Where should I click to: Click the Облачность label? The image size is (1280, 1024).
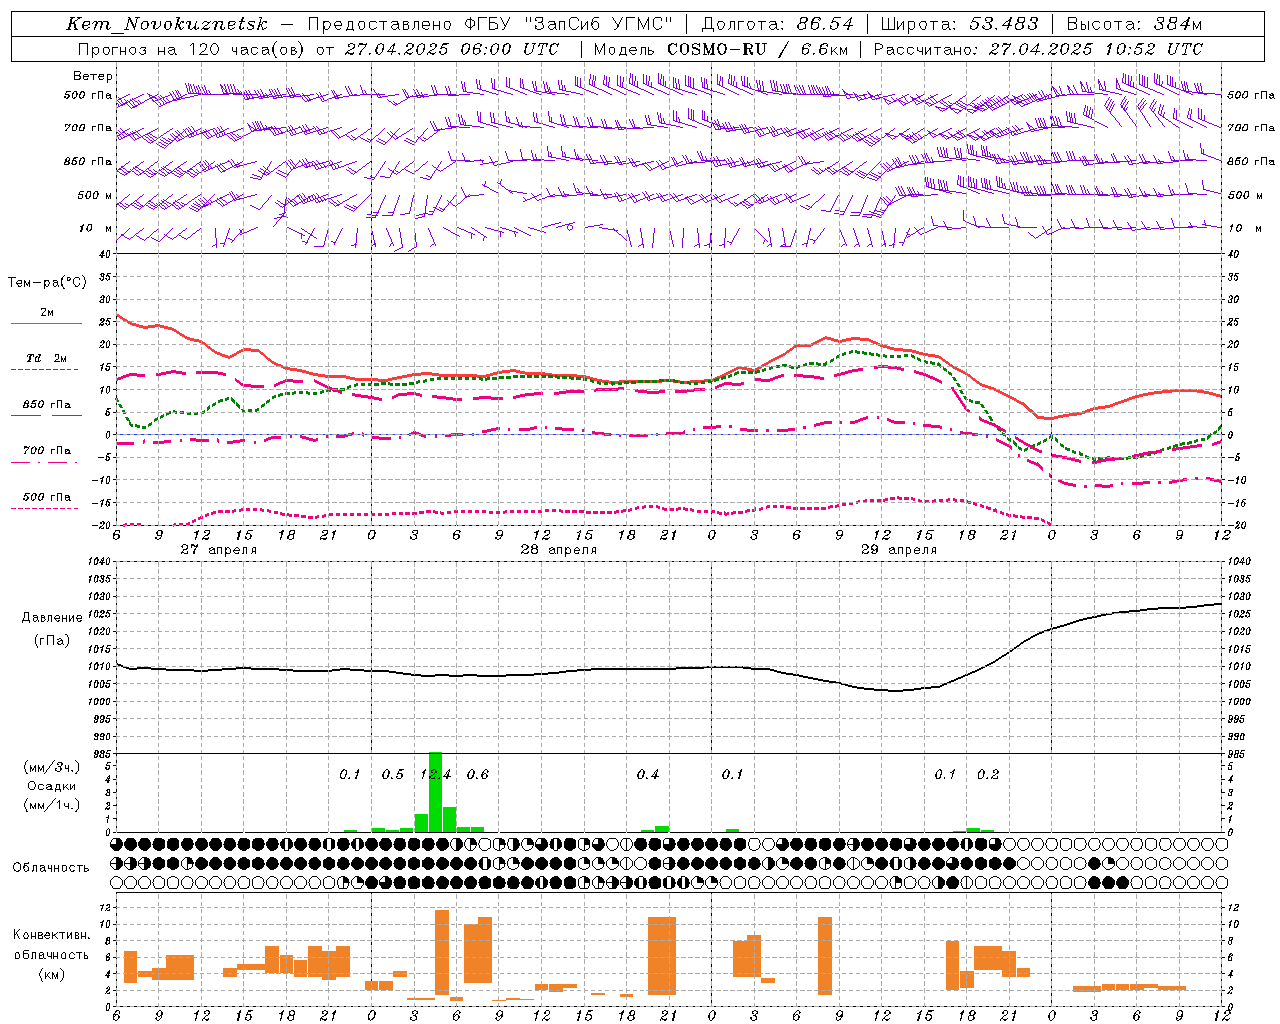pos(51,867)
